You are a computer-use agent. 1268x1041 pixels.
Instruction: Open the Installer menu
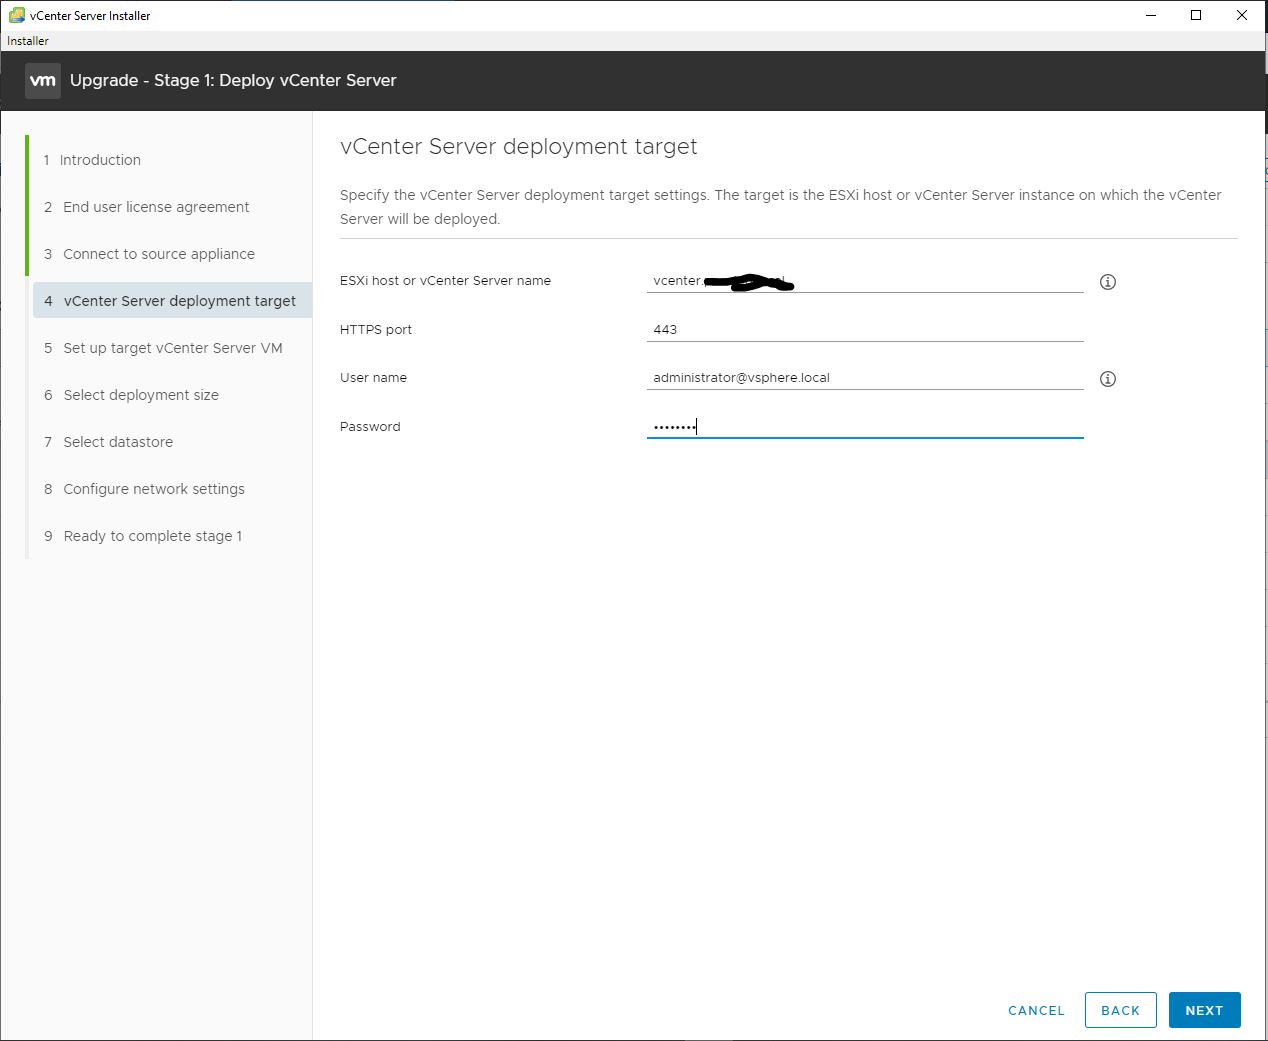[x=28, y=41]
